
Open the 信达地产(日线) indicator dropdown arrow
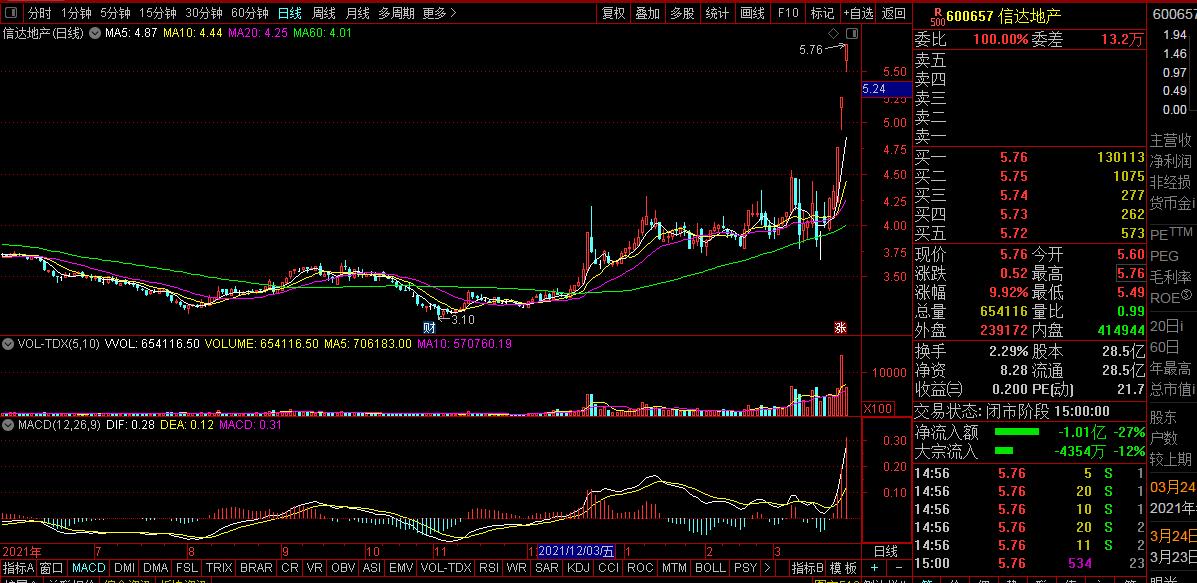[x=95, y=33]
